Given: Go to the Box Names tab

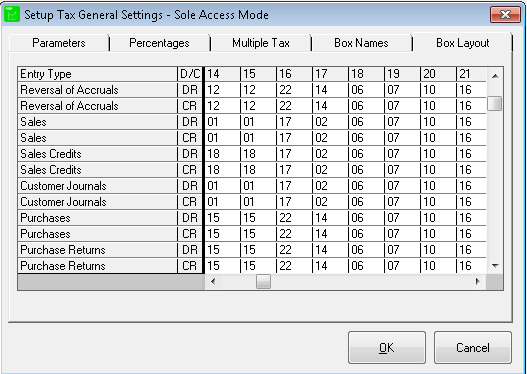Looking at the screenshot, I should click(x=361, y=43).
